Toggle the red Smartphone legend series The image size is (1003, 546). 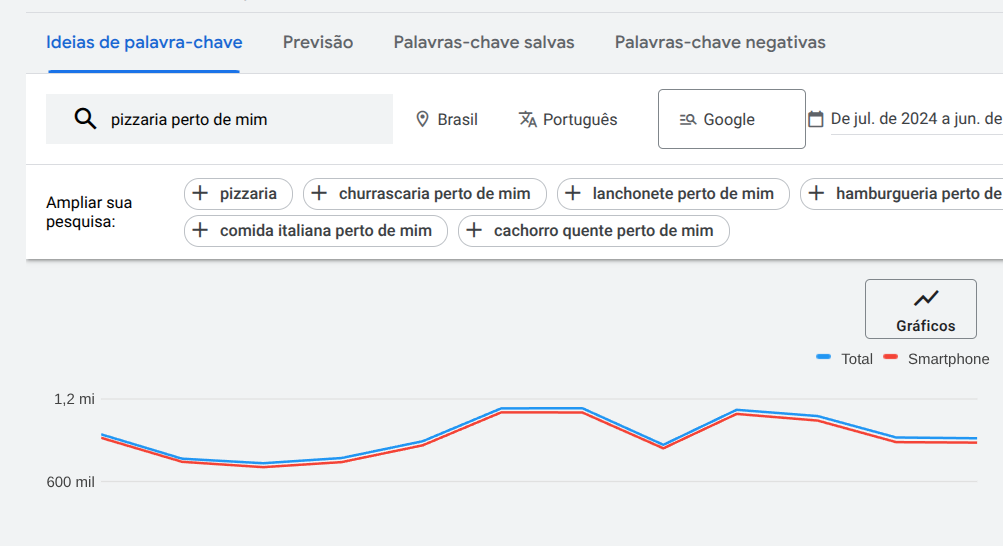click(936, 359)
